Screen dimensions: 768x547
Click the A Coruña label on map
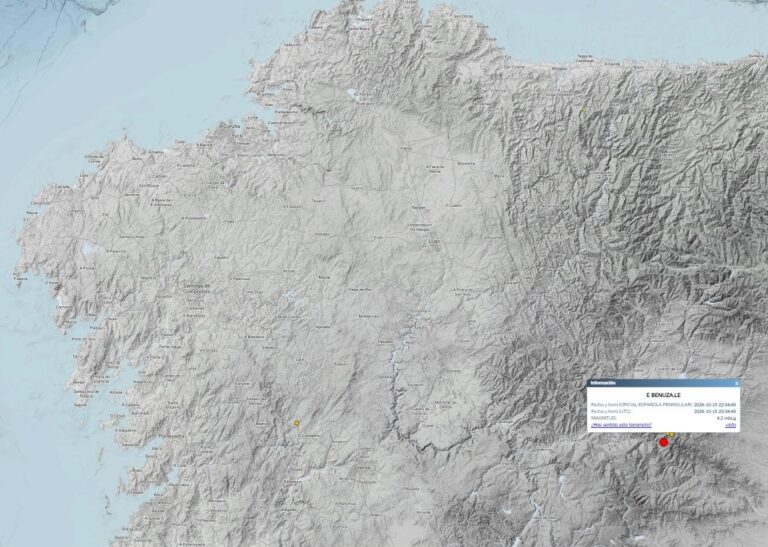(x=229, y=126)
